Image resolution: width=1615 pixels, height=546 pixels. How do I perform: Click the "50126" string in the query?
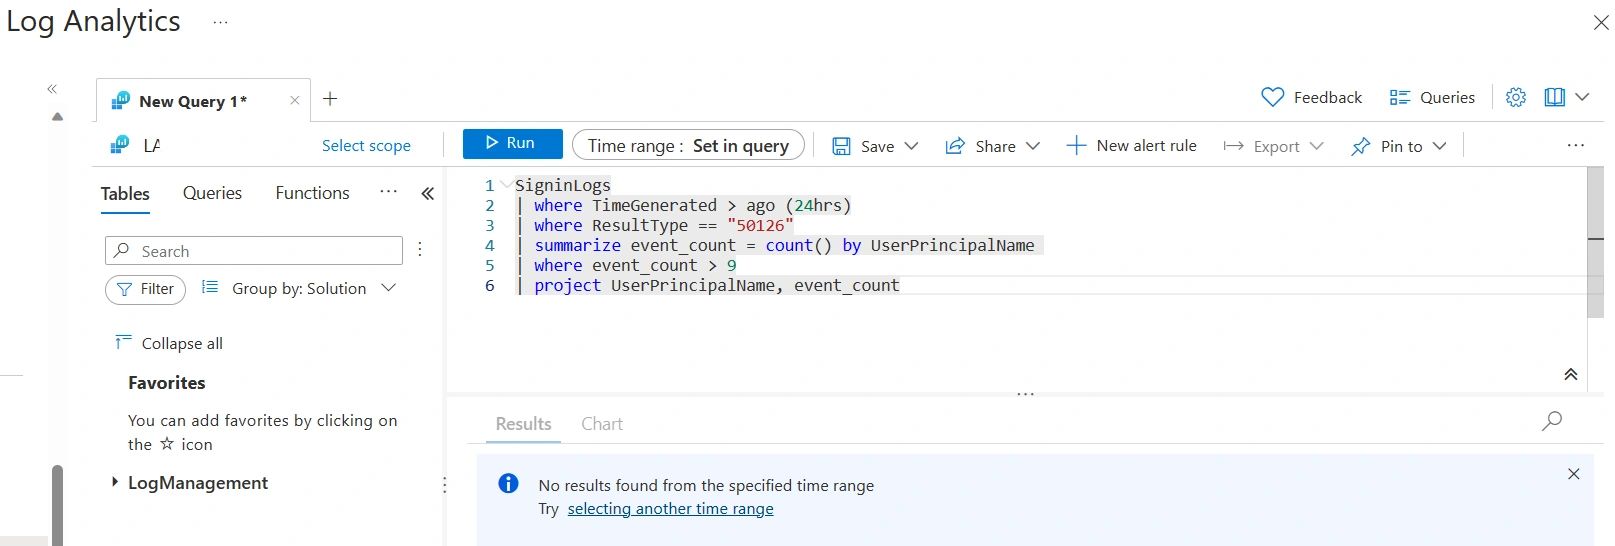[760, 225]
